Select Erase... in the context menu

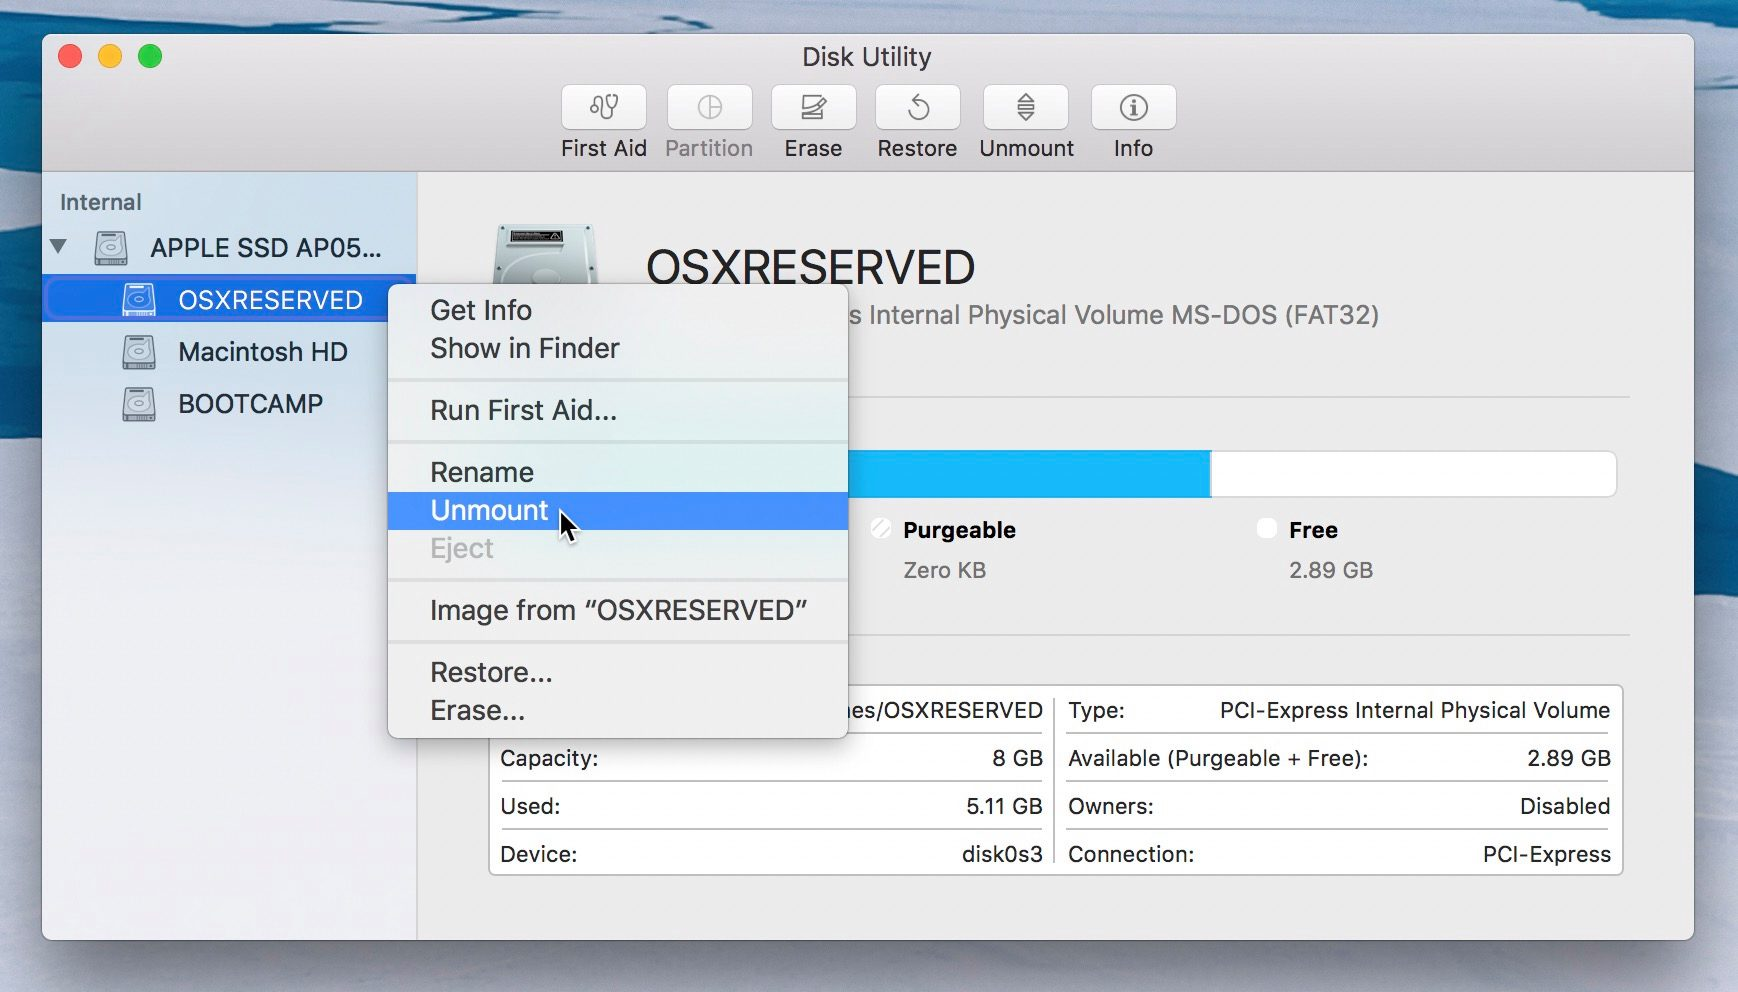[x=618, y=710]
